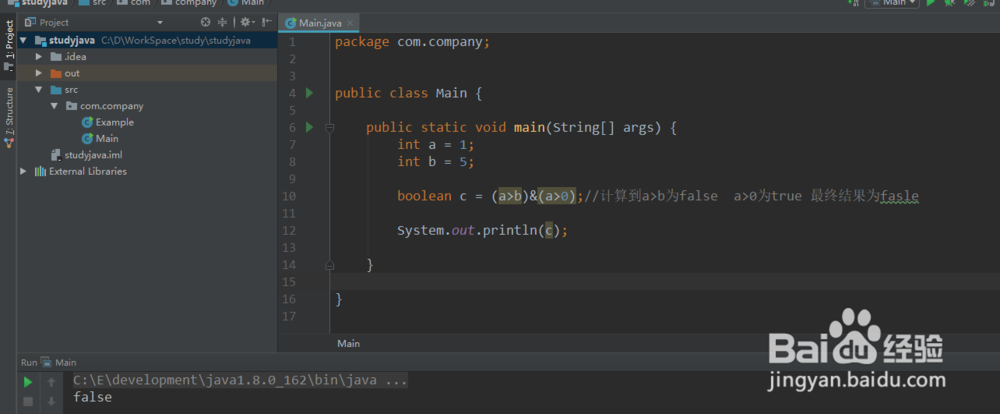Click the java command line in console

click(240, 381)
